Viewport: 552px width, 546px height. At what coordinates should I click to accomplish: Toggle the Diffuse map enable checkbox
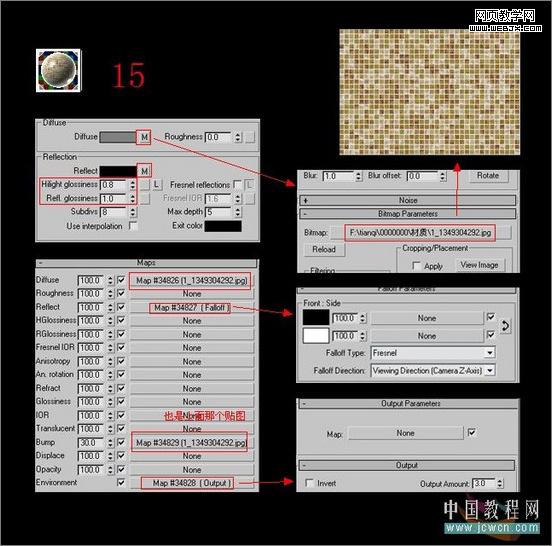click(121, 280)
